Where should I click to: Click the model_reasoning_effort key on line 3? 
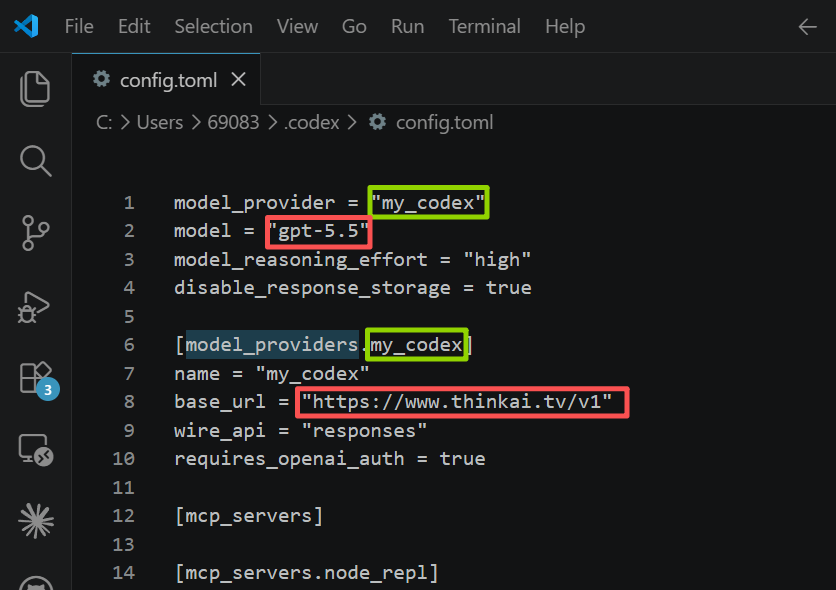click(301, 260)
